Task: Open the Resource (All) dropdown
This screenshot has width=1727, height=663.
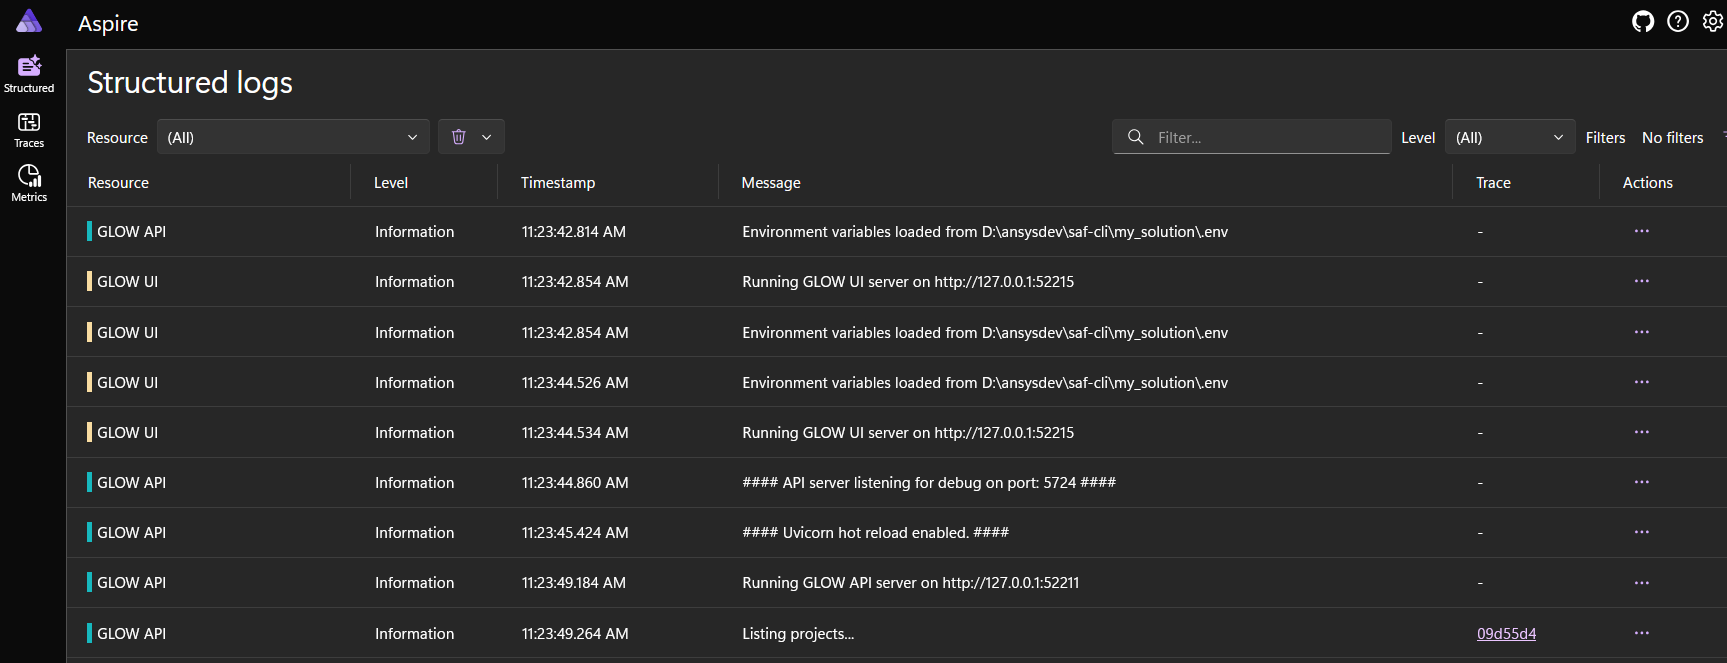Action: [x=293, y=137]
